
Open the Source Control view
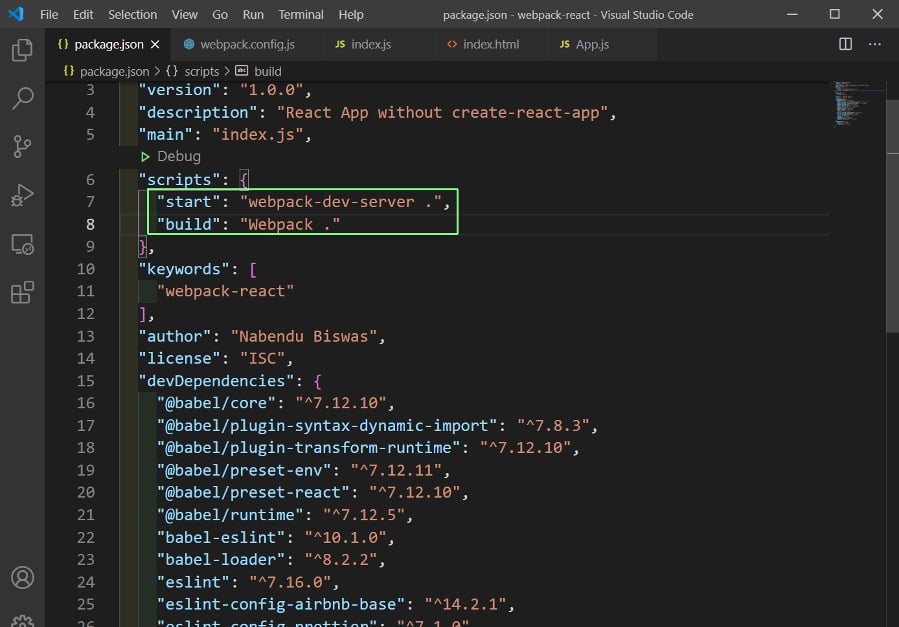(22, 147)
